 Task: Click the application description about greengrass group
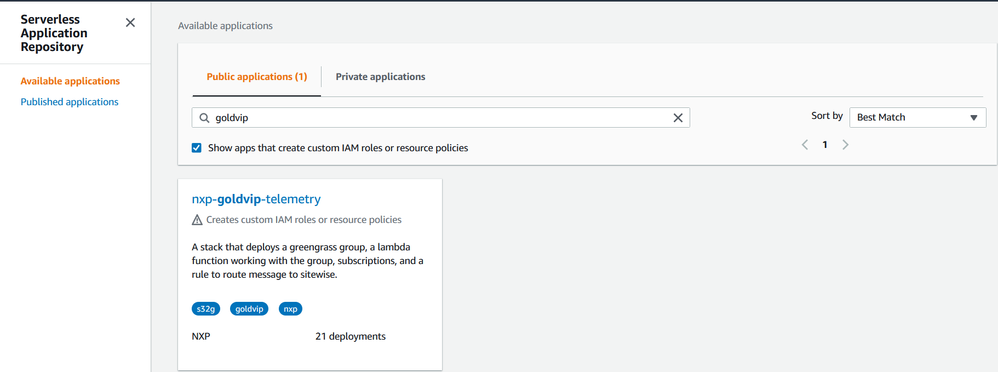click(307, 261)
